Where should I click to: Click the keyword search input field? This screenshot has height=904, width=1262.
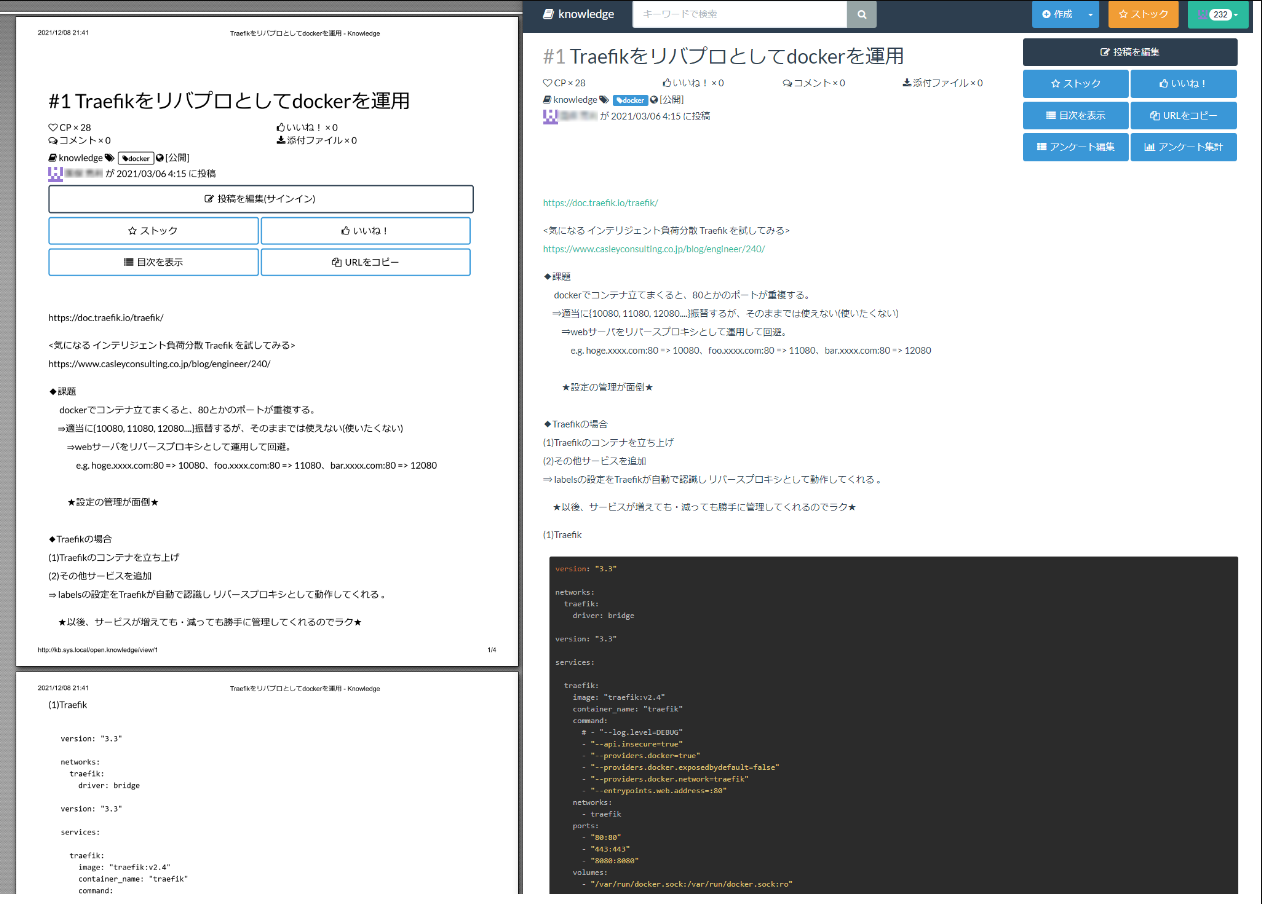[739, 14]
